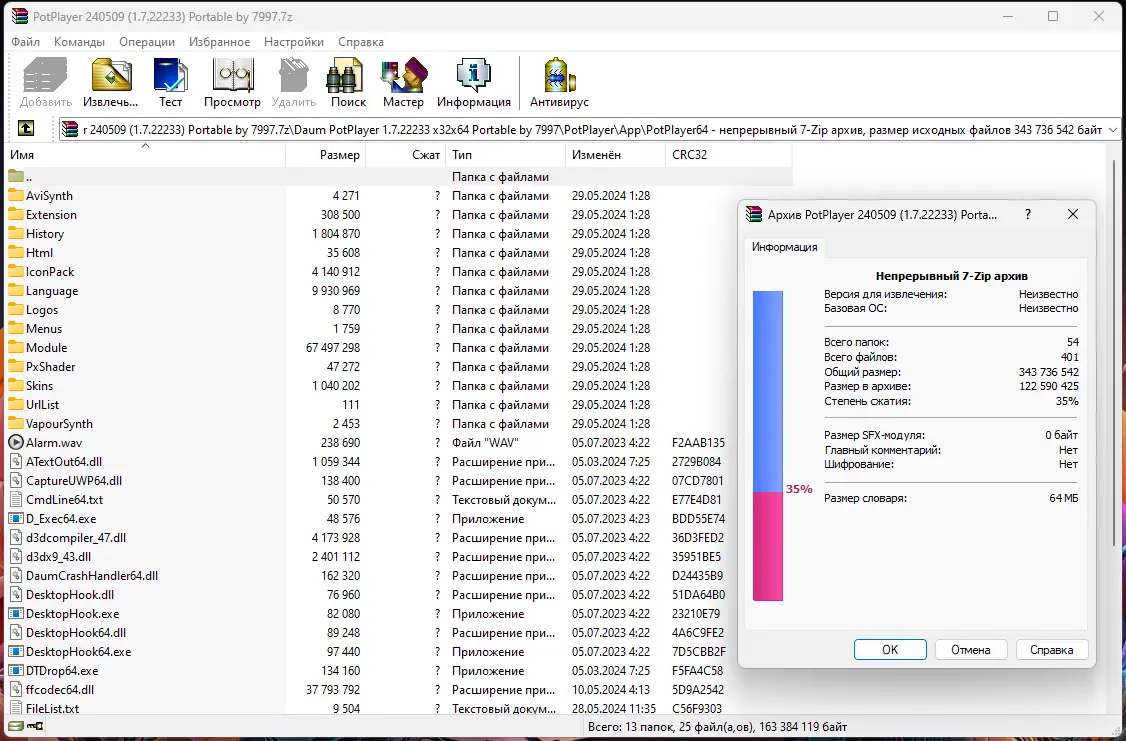Screen dimensions: 1126x741
Task: Sort files by Размер column header
Action: [x=326, y=154]
